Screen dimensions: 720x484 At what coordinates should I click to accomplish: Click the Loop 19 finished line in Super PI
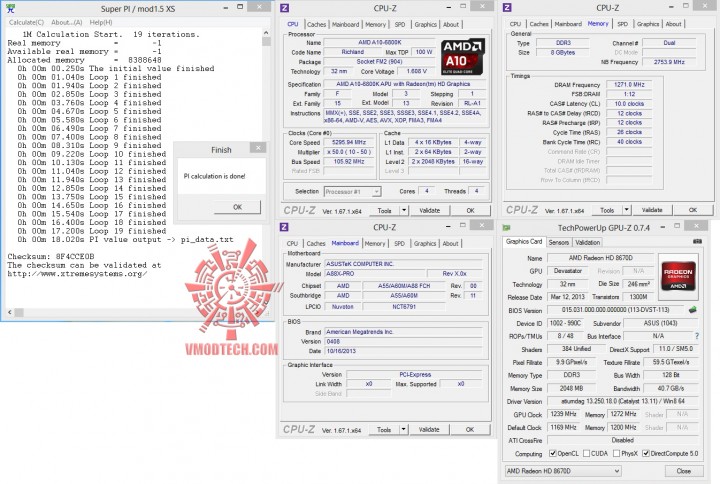92,231
